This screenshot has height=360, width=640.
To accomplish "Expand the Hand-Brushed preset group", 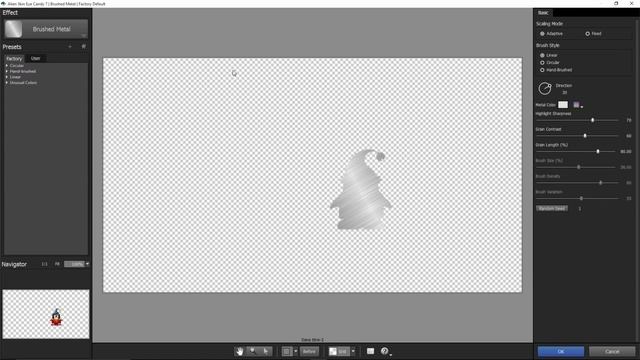I will pyautogui.click(x=7, y=71).
